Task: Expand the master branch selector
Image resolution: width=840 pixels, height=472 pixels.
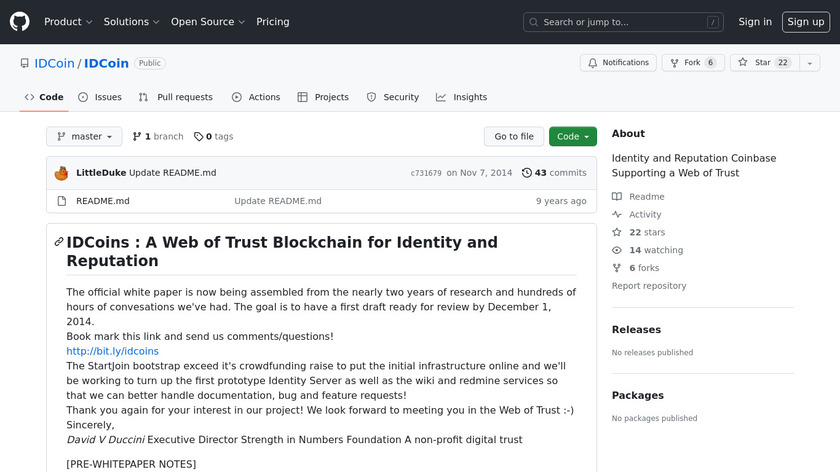Action: (x=84, y=137)
